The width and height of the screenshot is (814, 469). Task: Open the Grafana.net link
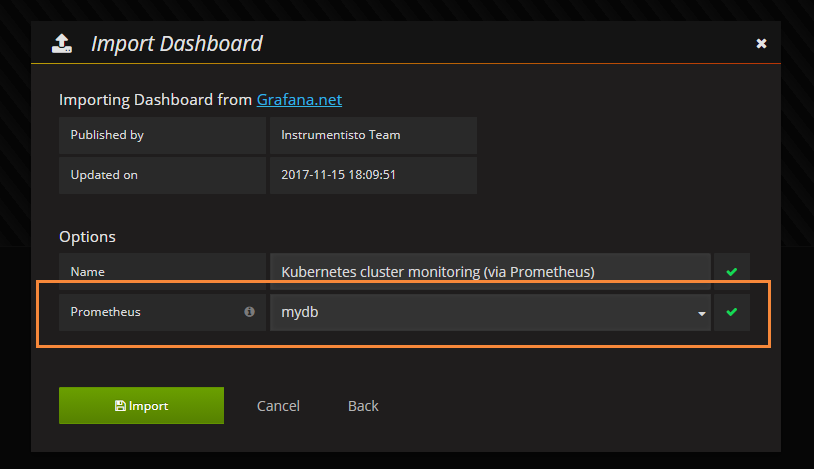299,100
